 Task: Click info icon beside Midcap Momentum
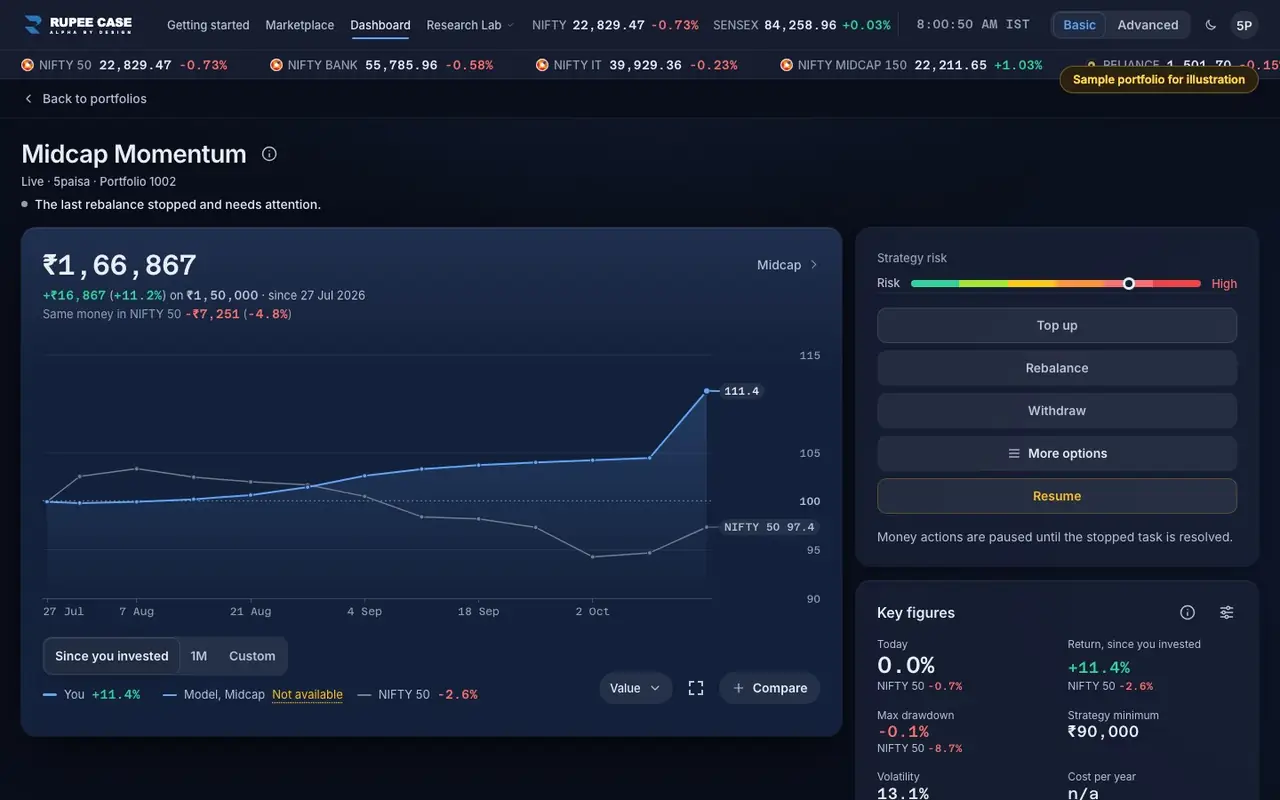pyautogui.click(x=269, y=154)
